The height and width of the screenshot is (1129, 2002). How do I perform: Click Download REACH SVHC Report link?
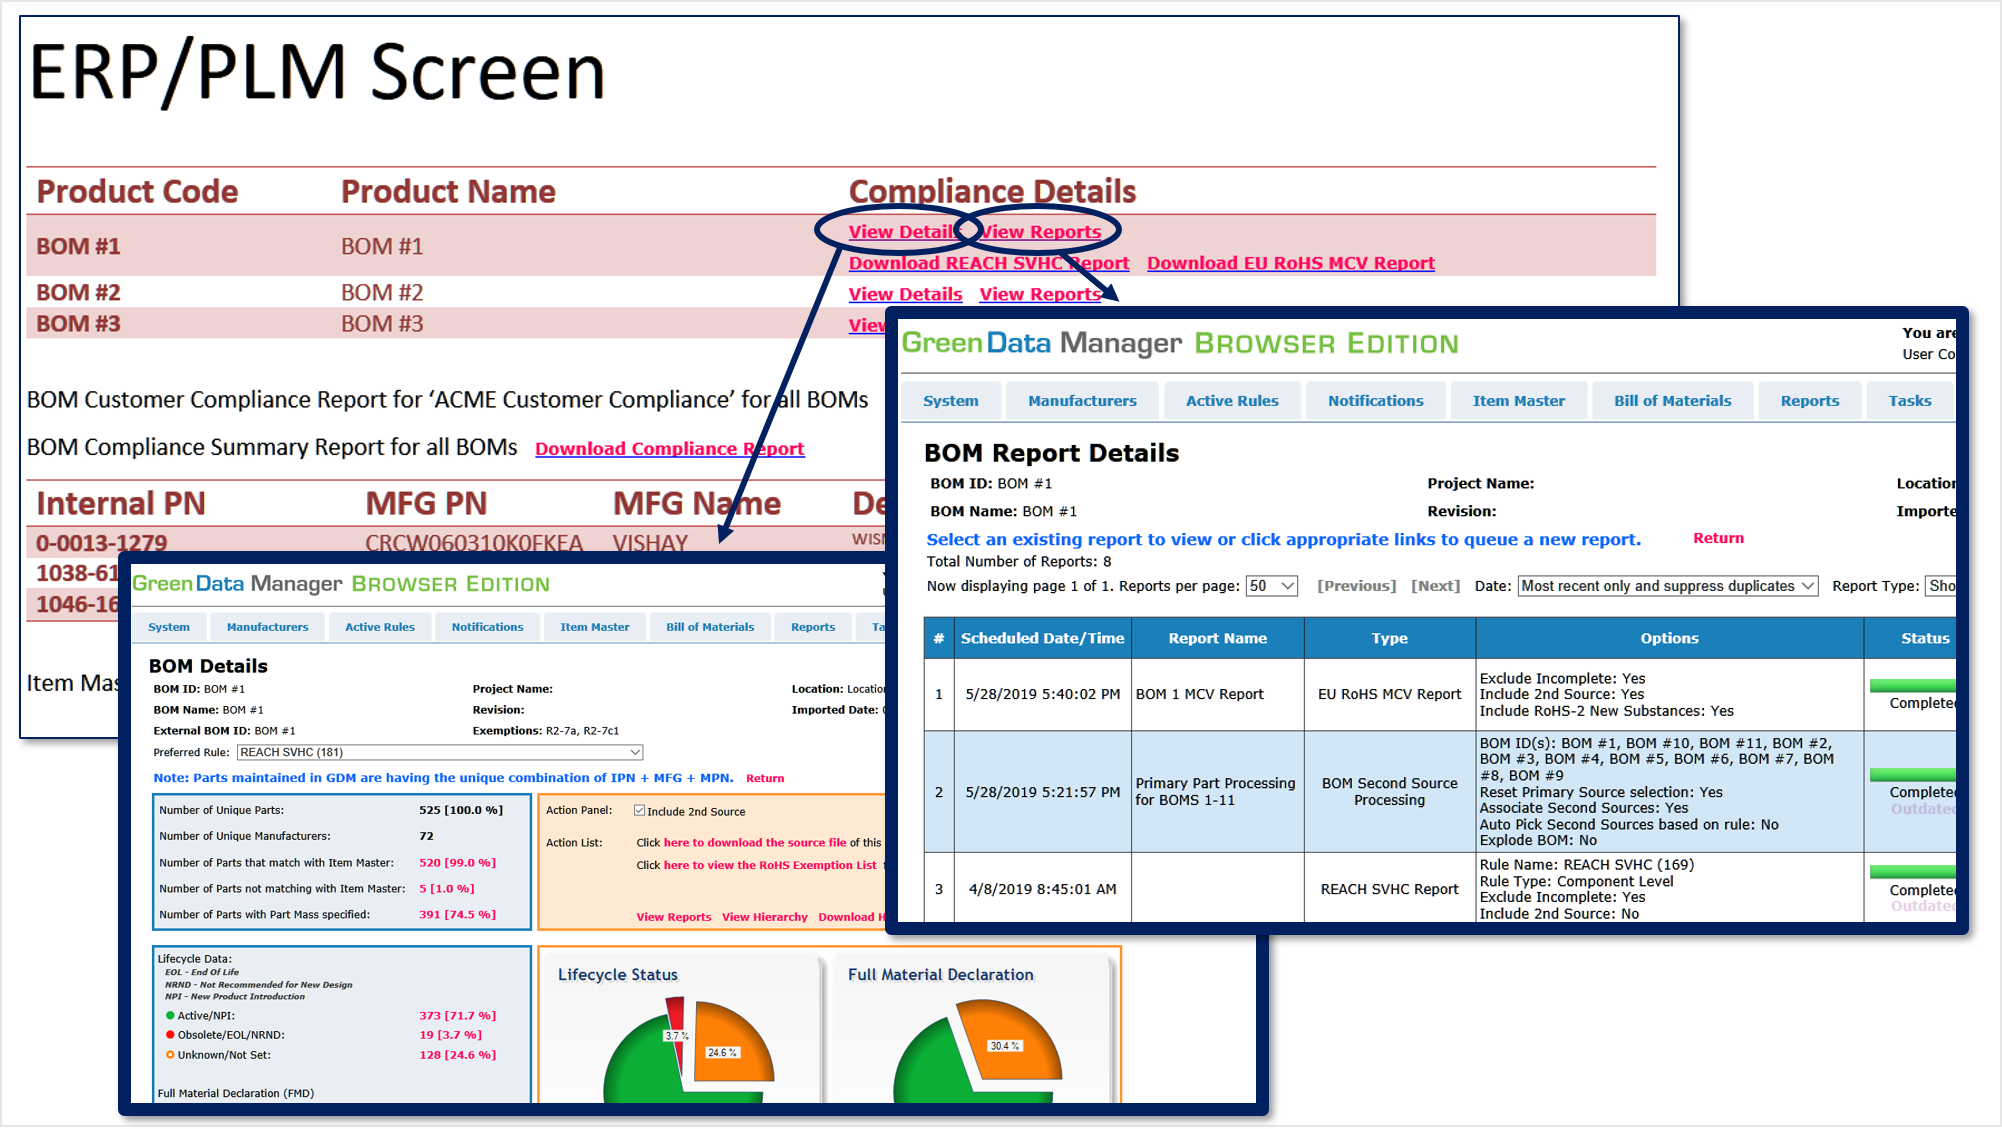[989, 263]
